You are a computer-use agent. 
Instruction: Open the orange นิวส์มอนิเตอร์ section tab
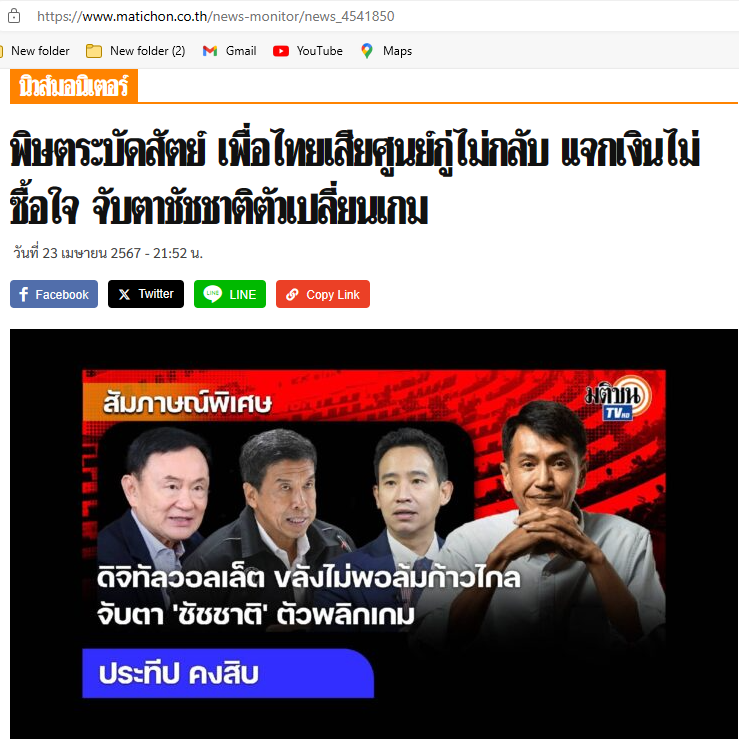point(74,86)
